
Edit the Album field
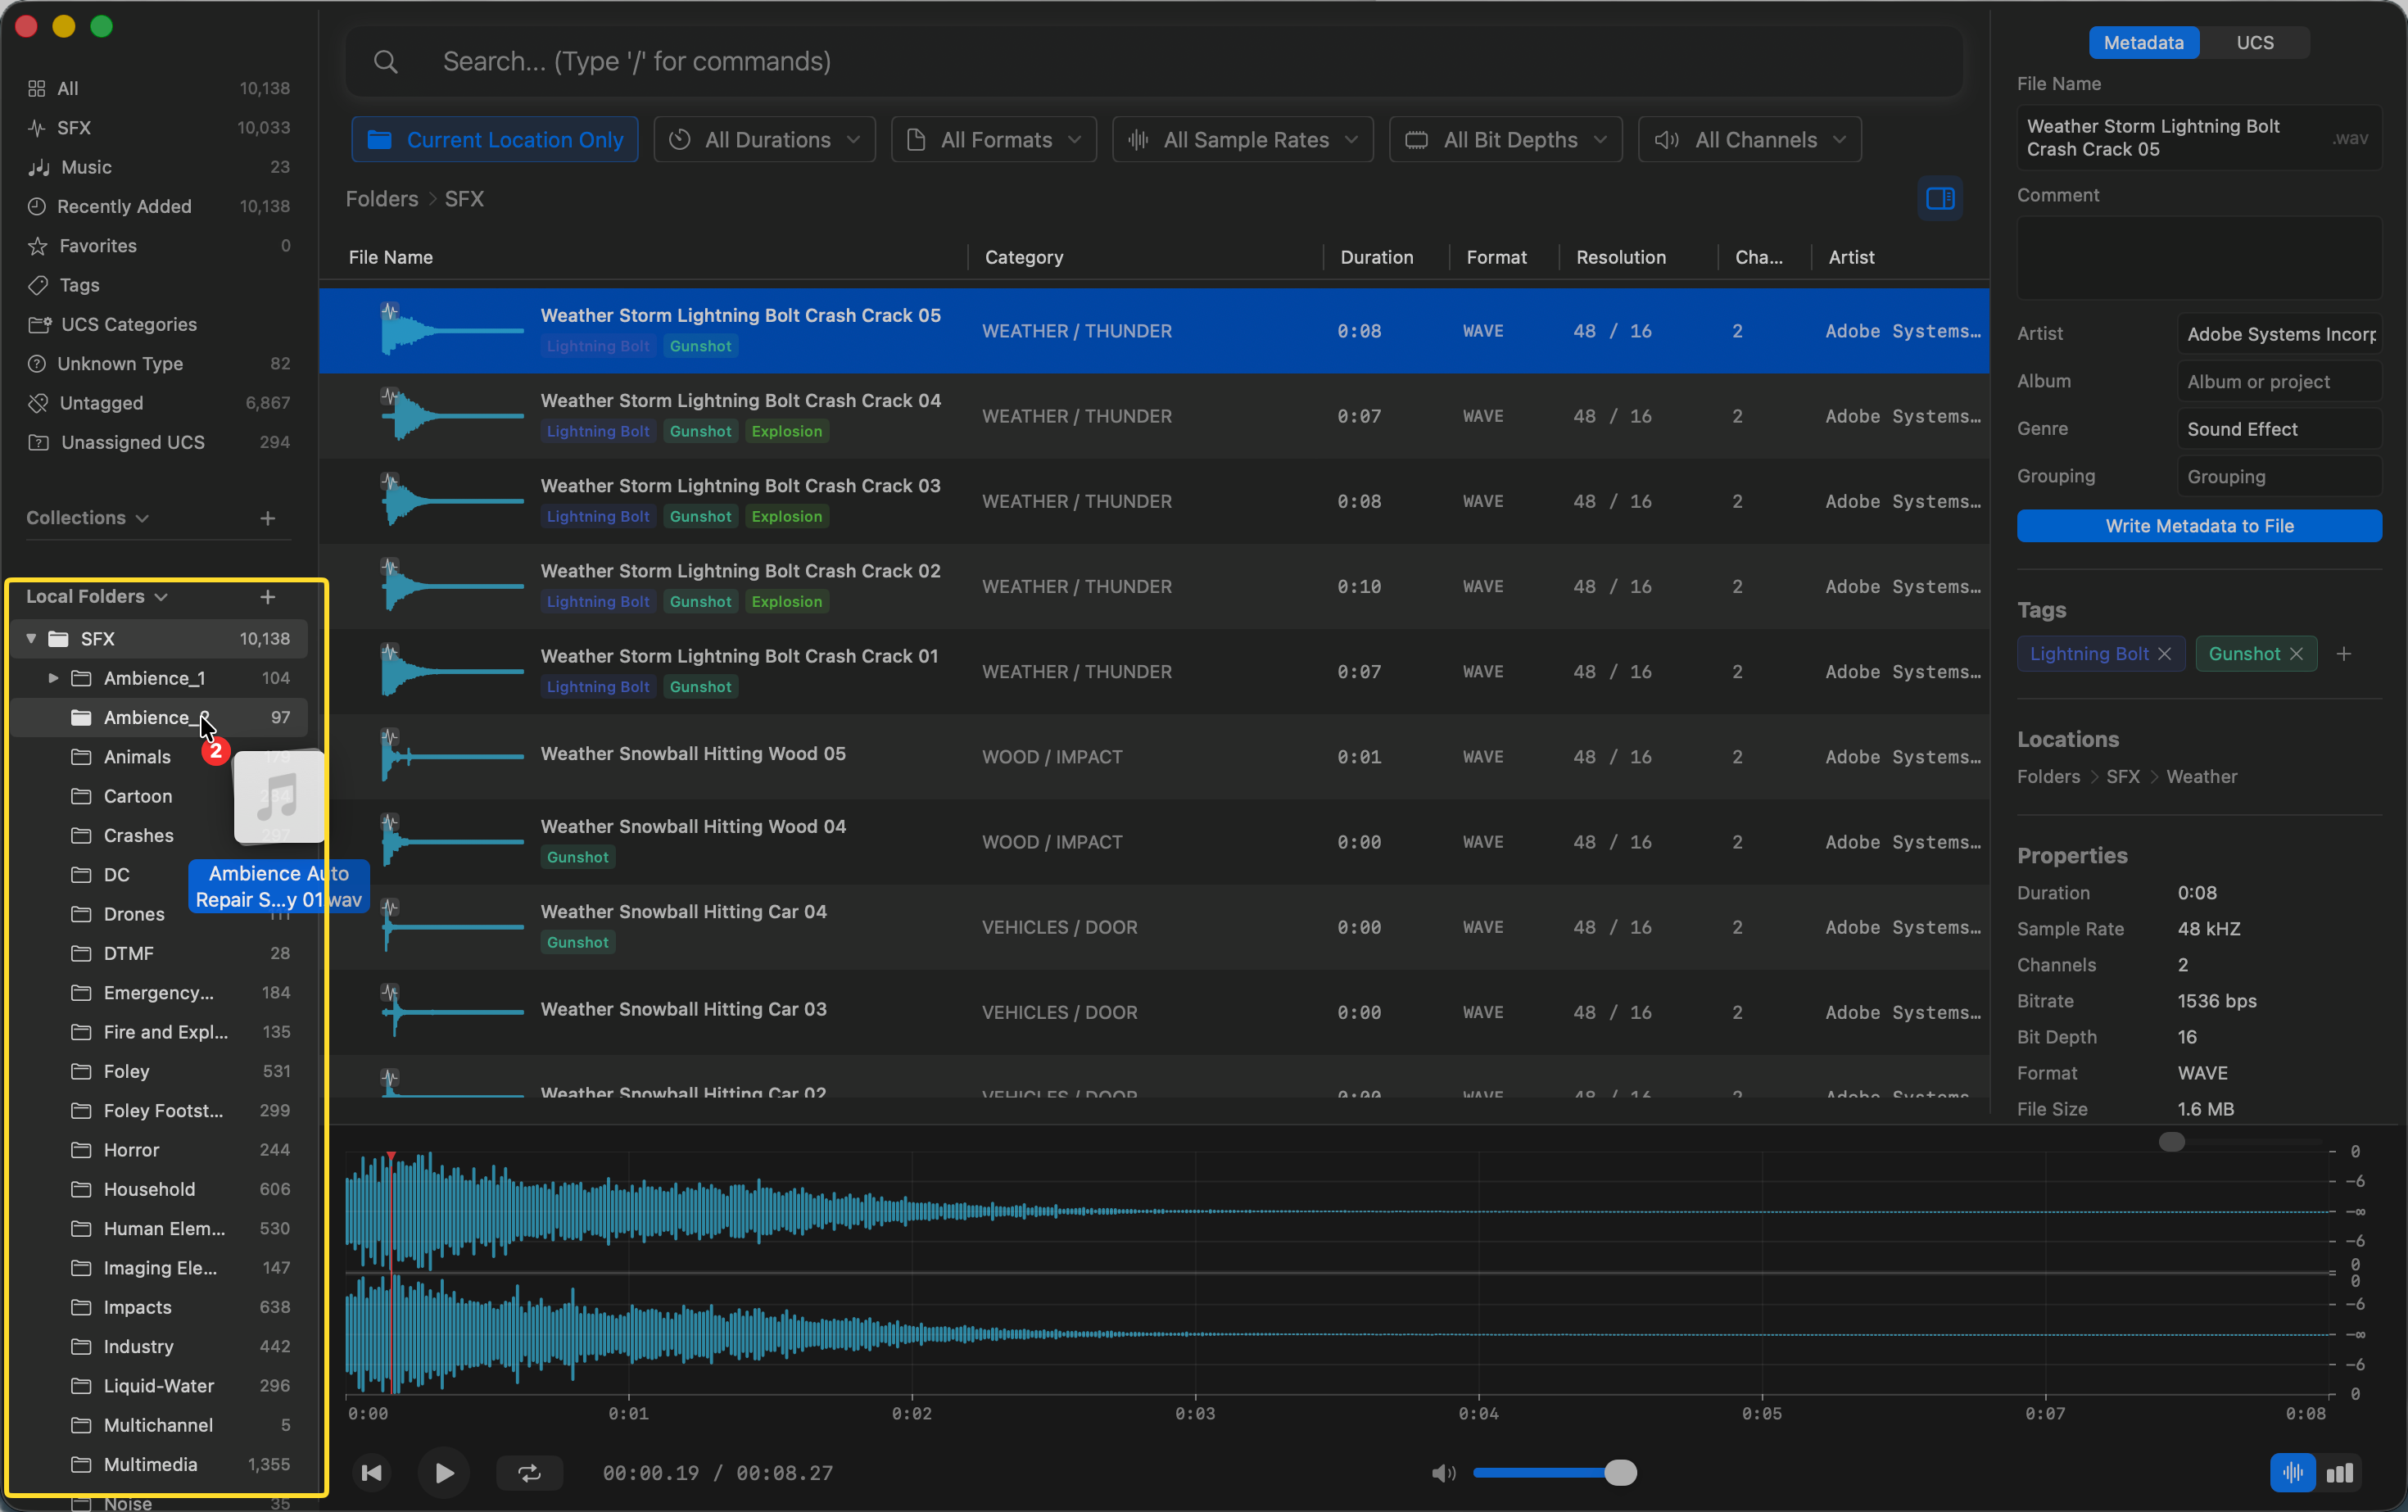pyautogui.click(x=2279, y=382)
